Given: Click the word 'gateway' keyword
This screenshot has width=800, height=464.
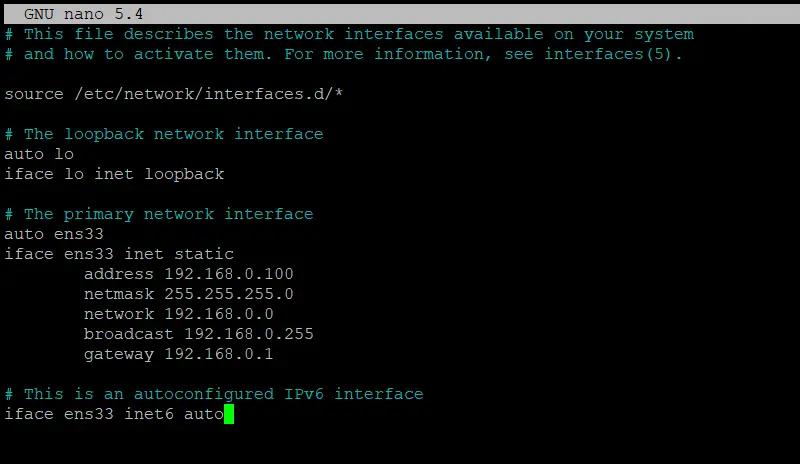Looking at the screenshot, I should (x=118, y=354).
